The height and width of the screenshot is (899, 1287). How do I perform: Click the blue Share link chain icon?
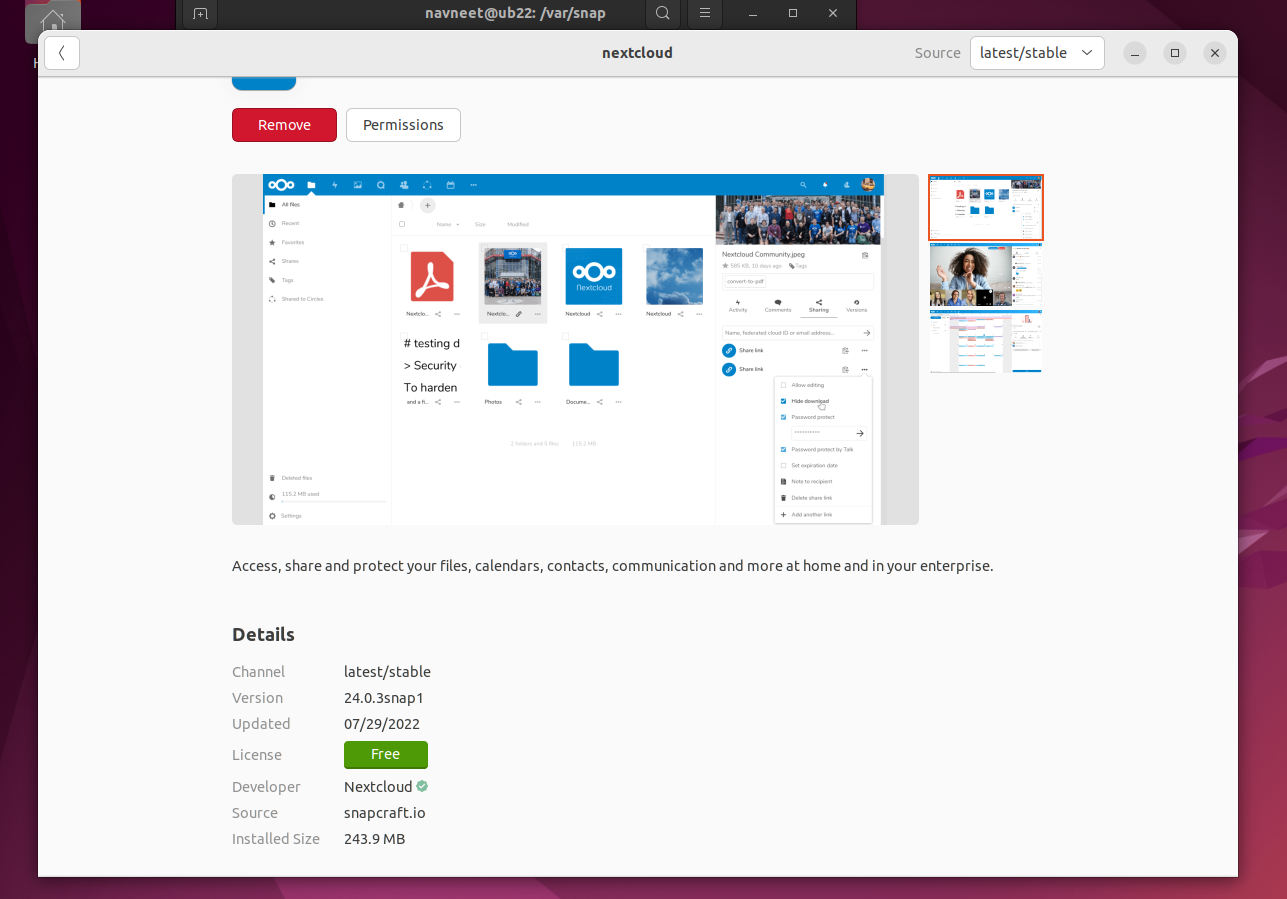tap(728, 351)
